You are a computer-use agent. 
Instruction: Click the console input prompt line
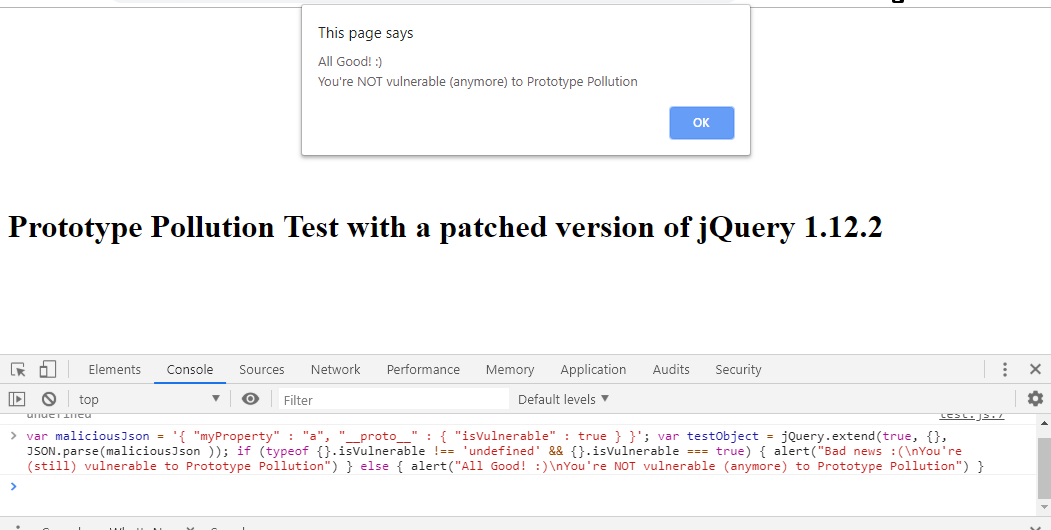(x=523, y=486)
